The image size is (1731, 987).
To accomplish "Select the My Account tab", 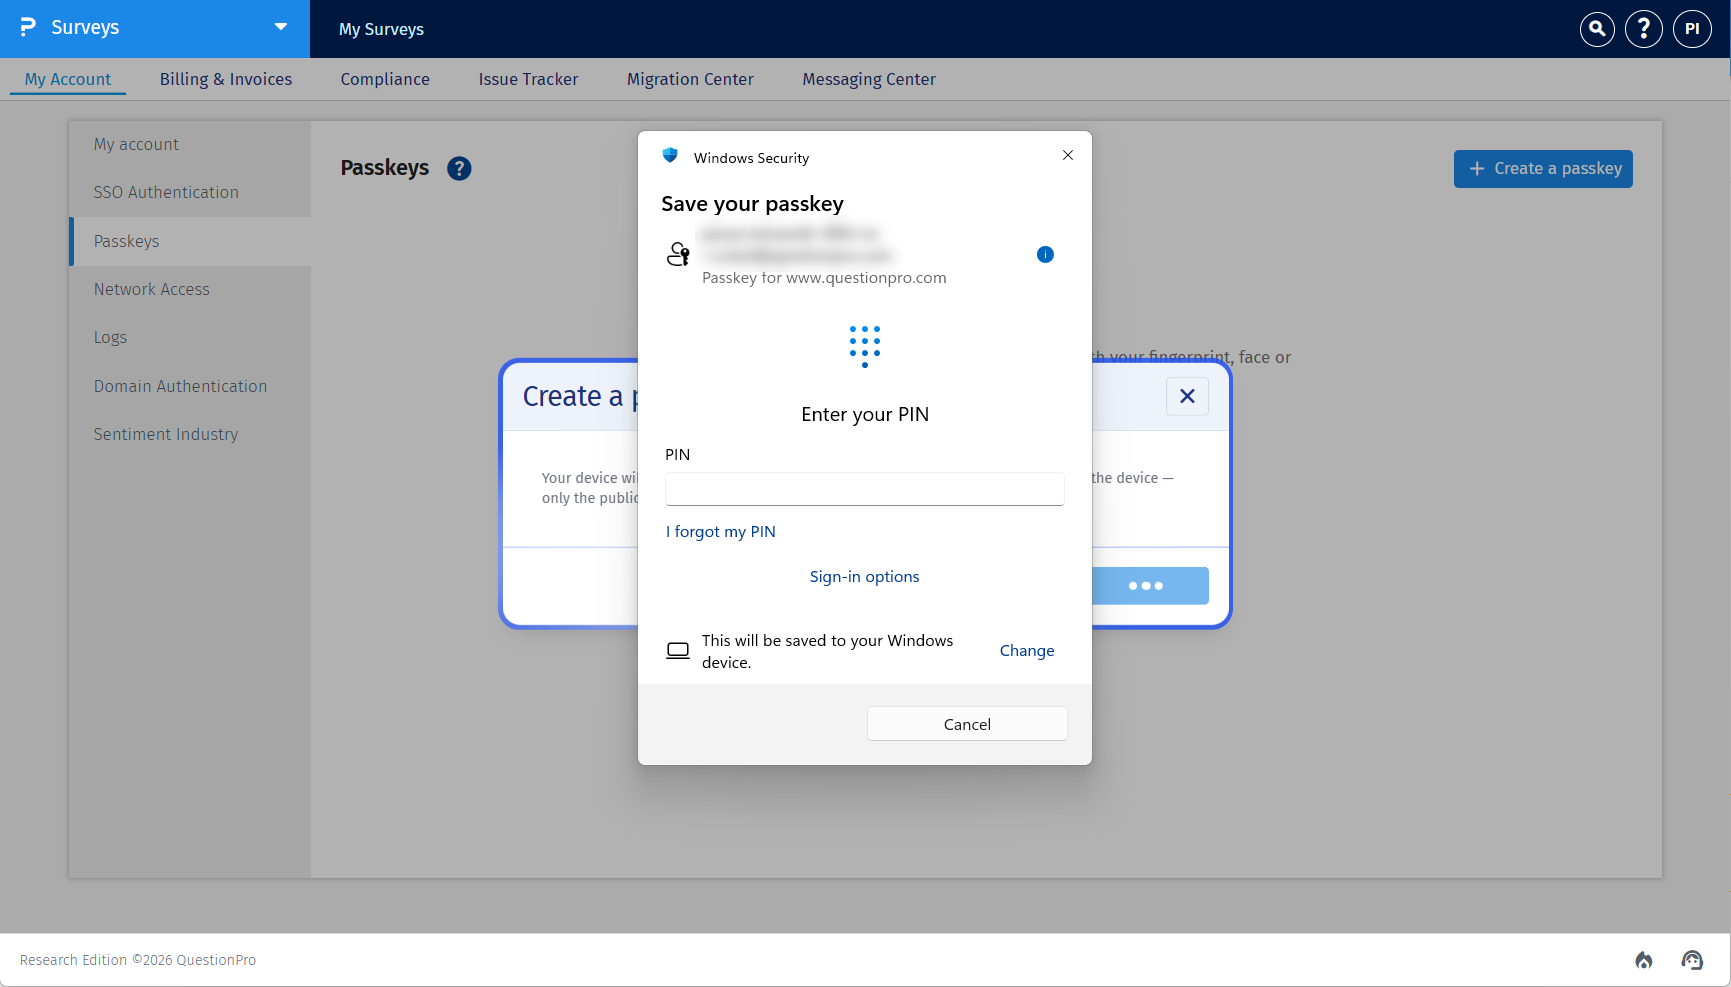I will coord(68,79).
